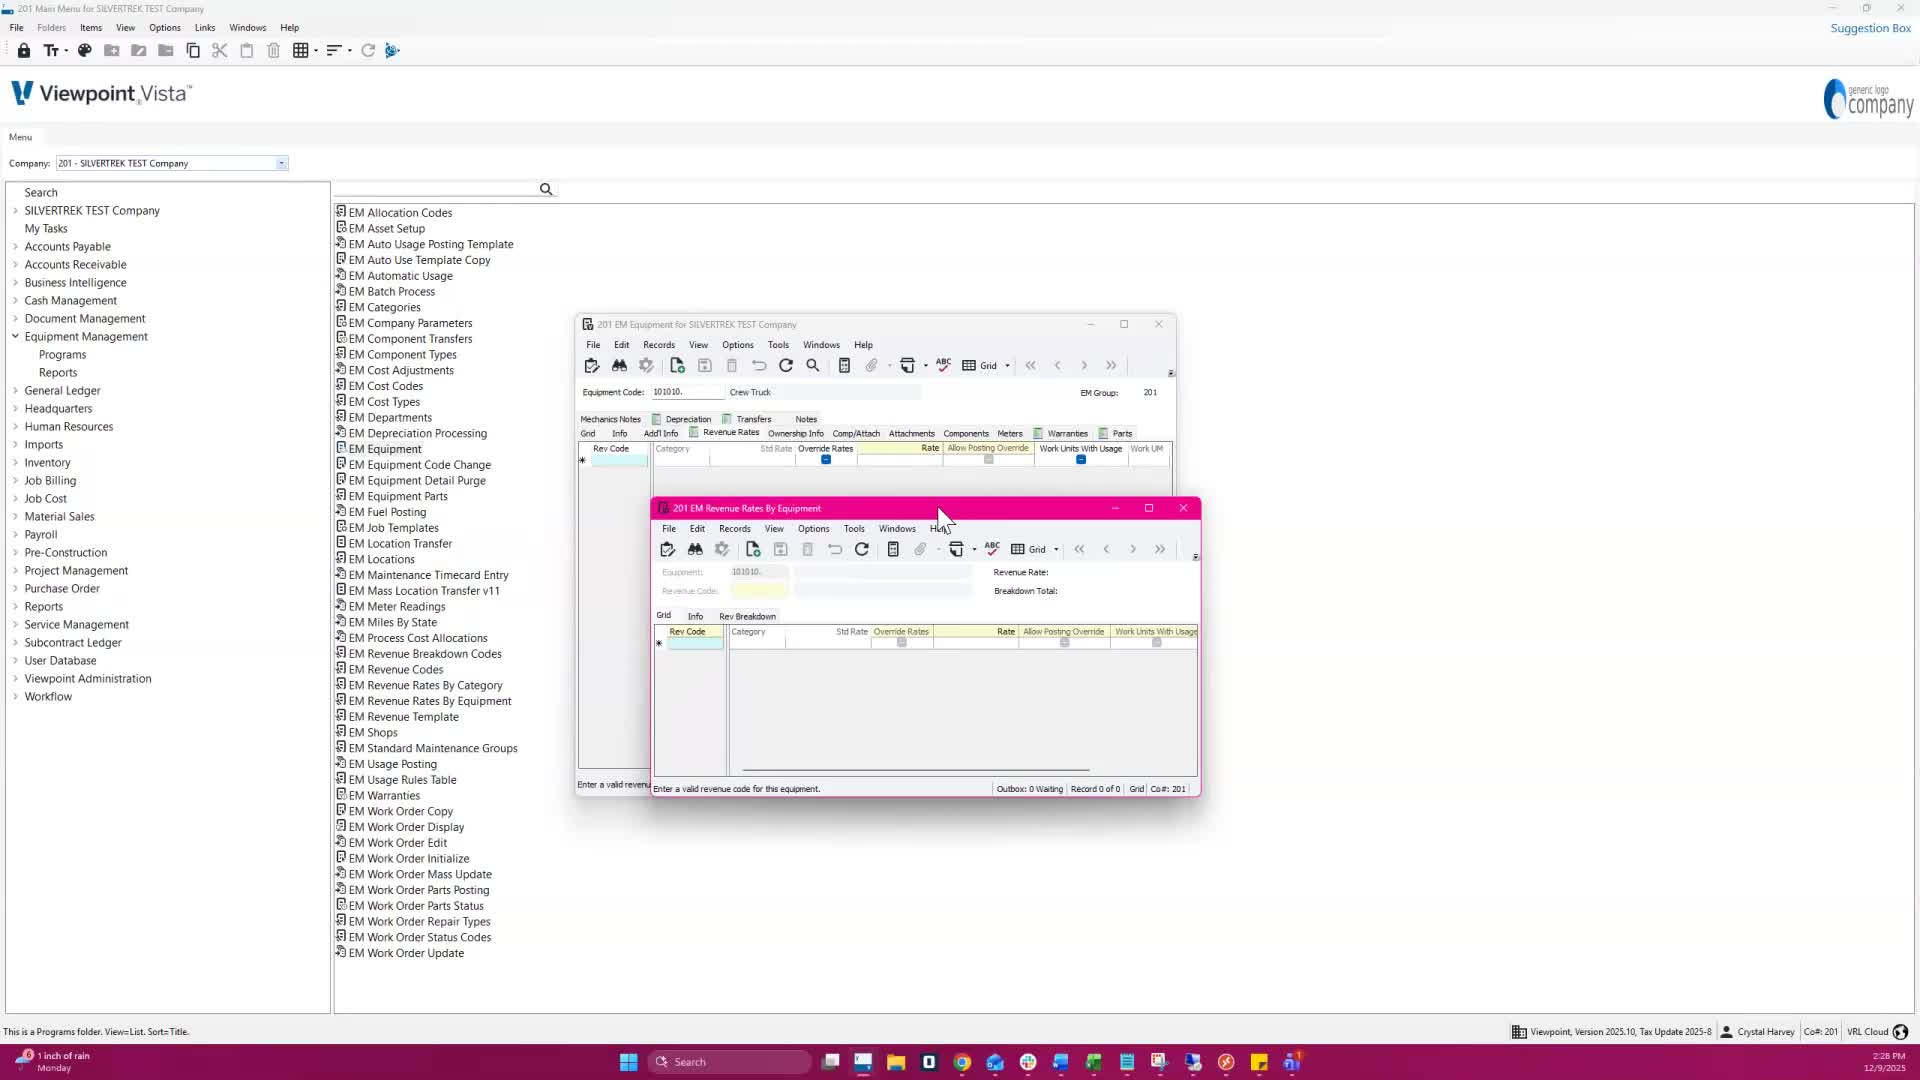Image resolution: width=1920 pixels, height=1080 pixels.
Task: Open the Company selection dropdown
Action: click(281, 163)
